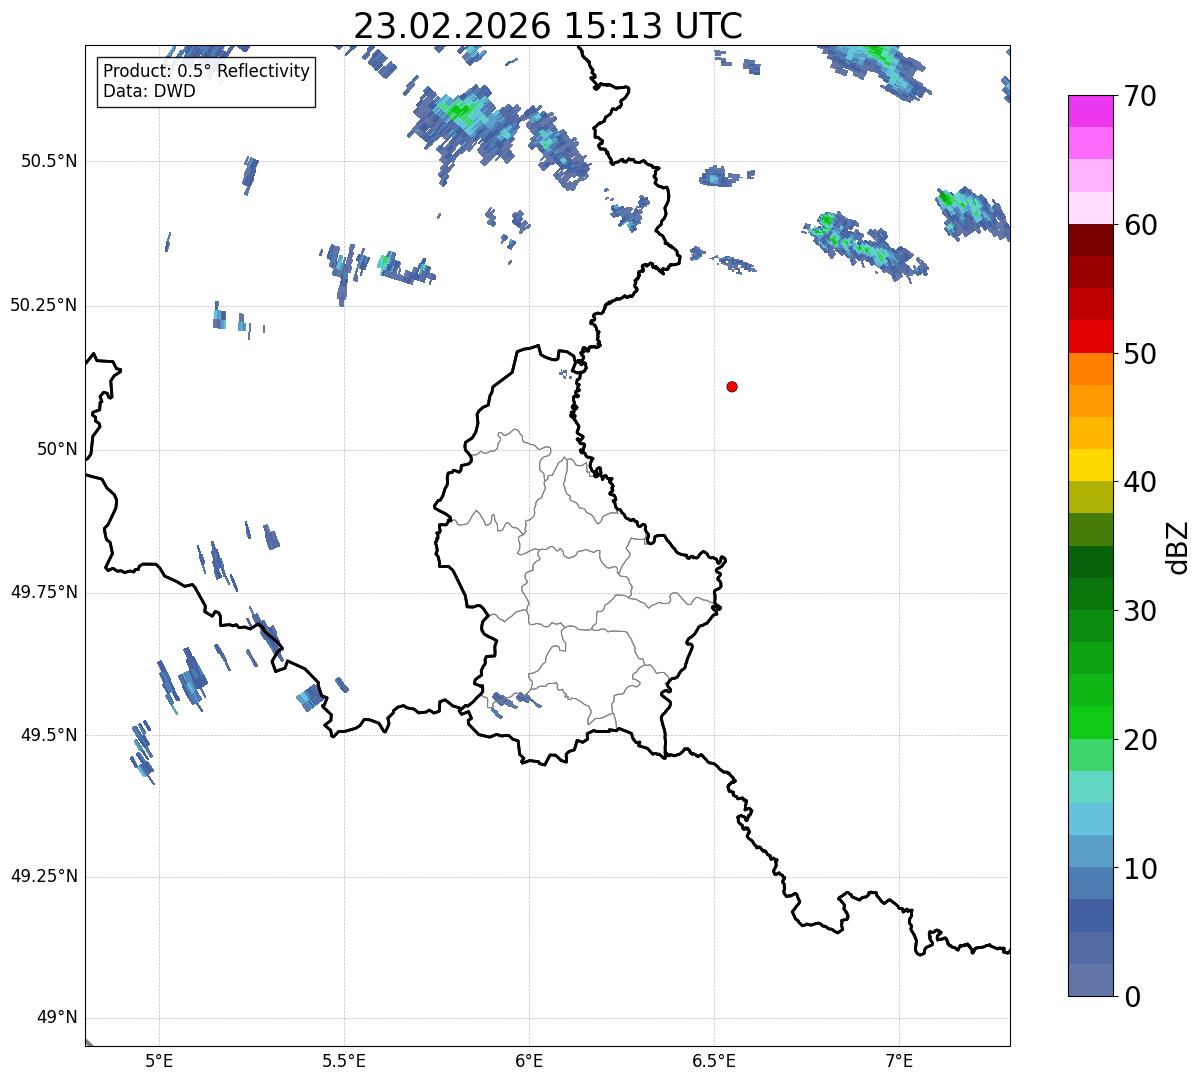This screenshot has width=1202, height=1081.
Task: Click the 50.25°N latitude label
Action: (44, 305)
